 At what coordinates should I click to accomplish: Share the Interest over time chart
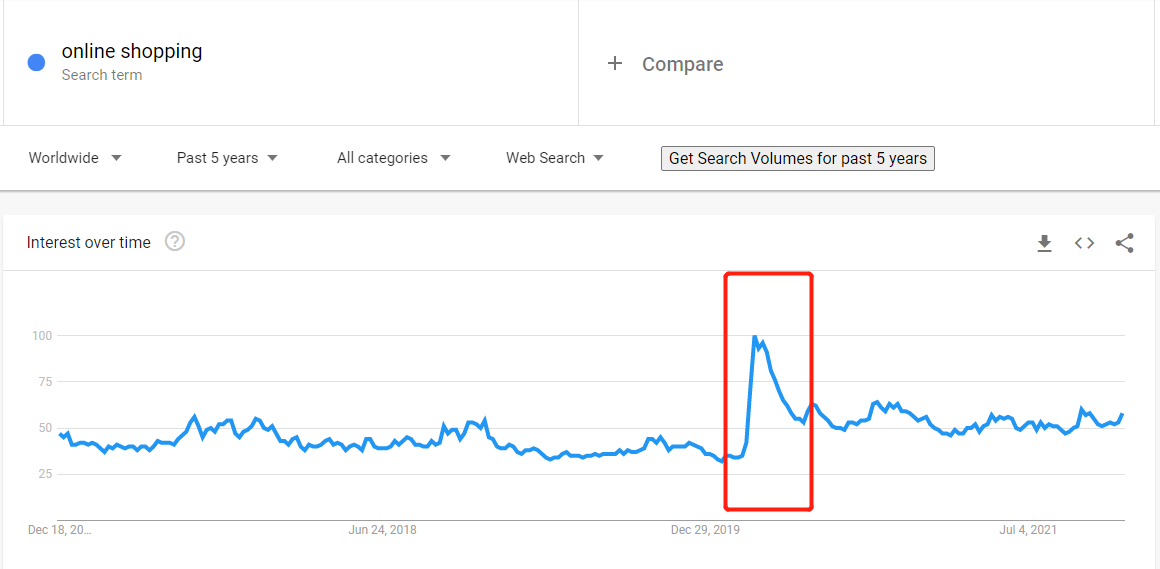[1124, 243]
